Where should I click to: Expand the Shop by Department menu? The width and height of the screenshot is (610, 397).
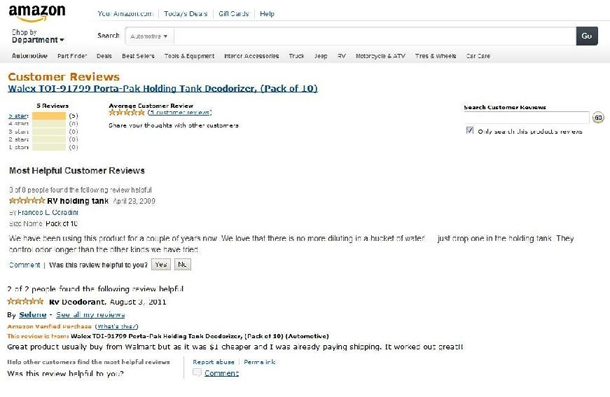pyautogui.click(x=37, y=36)
